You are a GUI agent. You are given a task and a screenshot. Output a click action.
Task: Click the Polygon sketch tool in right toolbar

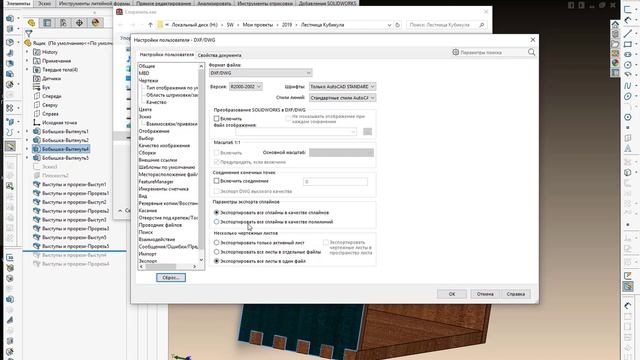click(x=628, y=117)
